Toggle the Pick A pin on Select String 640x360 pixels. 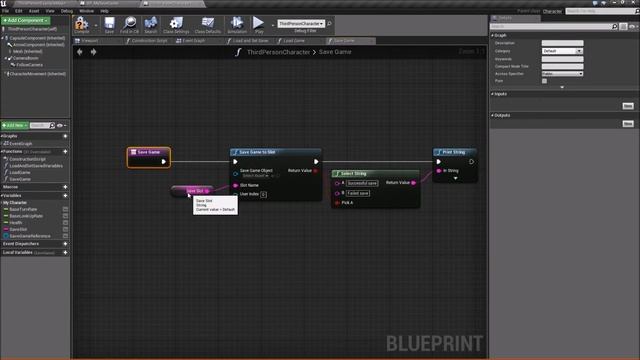(x=337, y=203)
